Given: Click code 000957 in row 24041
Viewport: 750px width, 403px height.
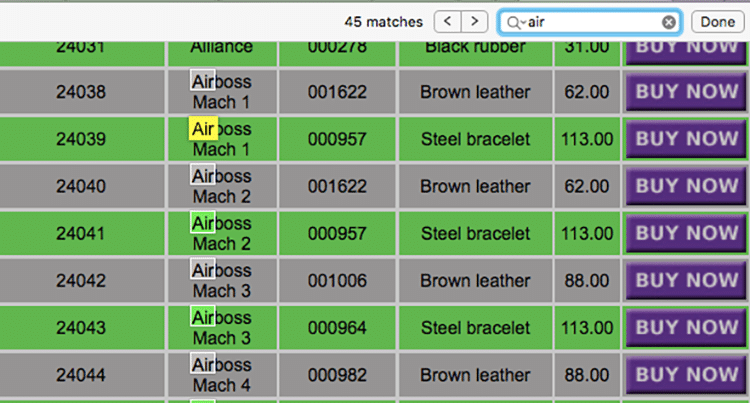Looking at the screenshot, I should [x=337, y=233].
